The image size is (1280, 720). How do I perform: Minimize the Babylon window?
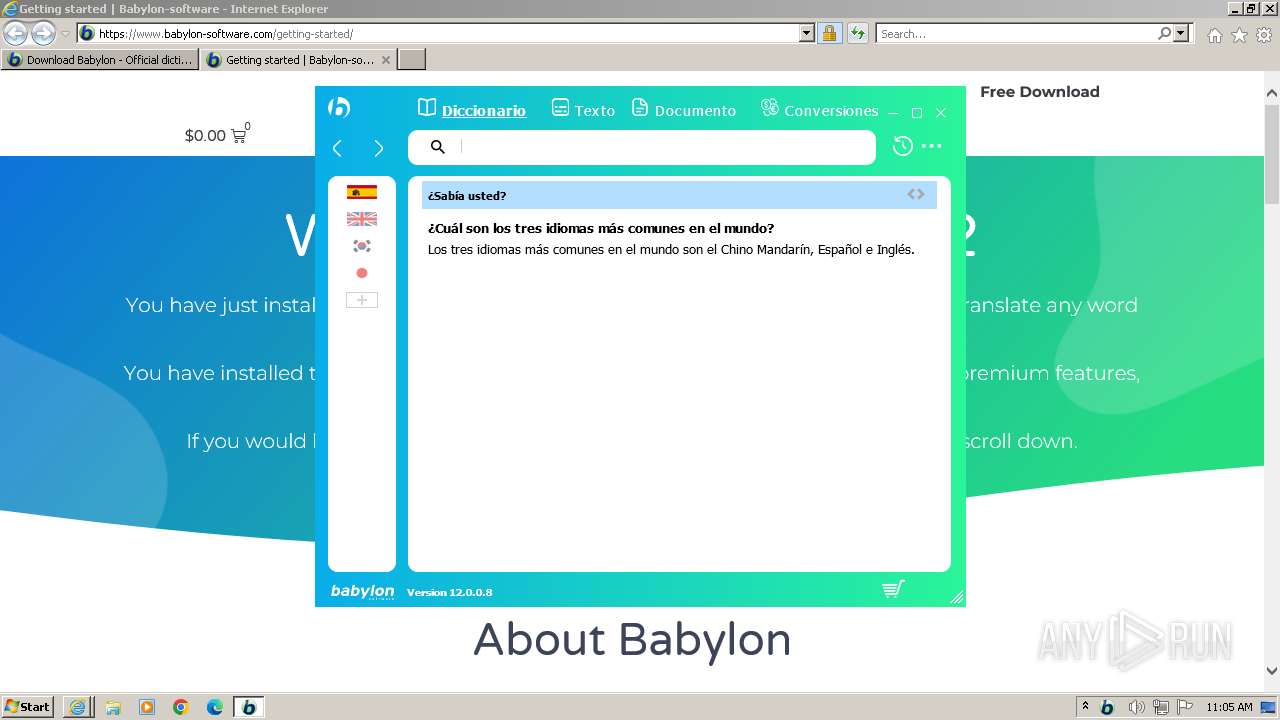(893, 113)
